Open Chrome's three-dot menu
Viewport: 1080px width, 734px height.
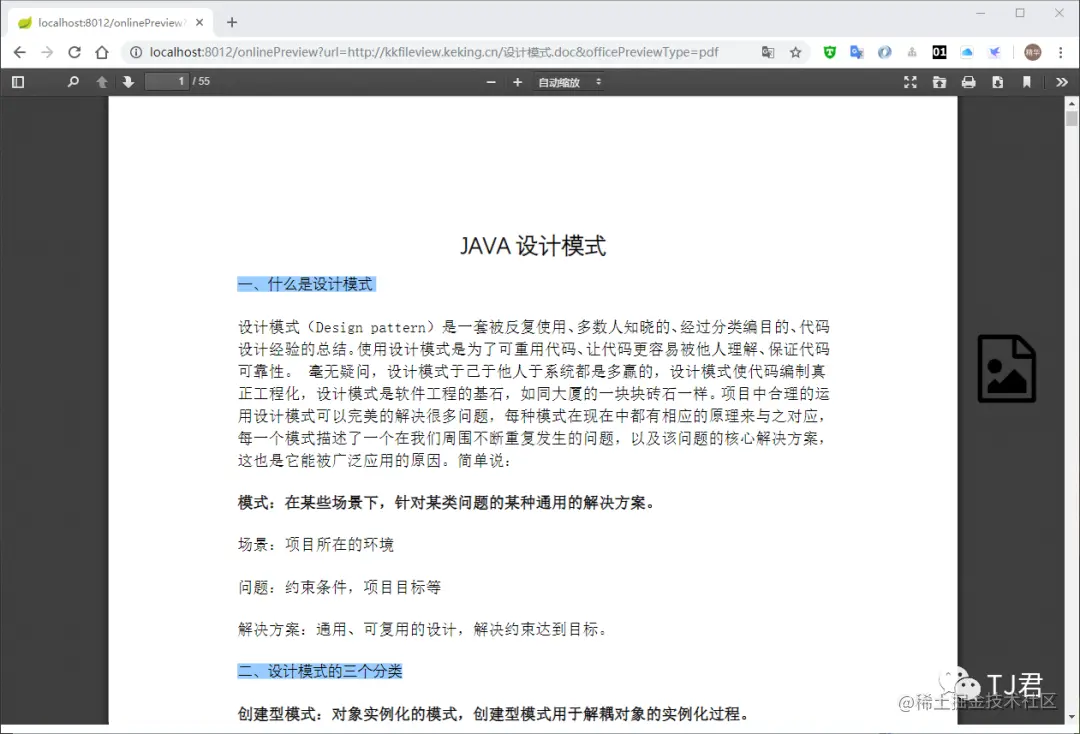1059,52
